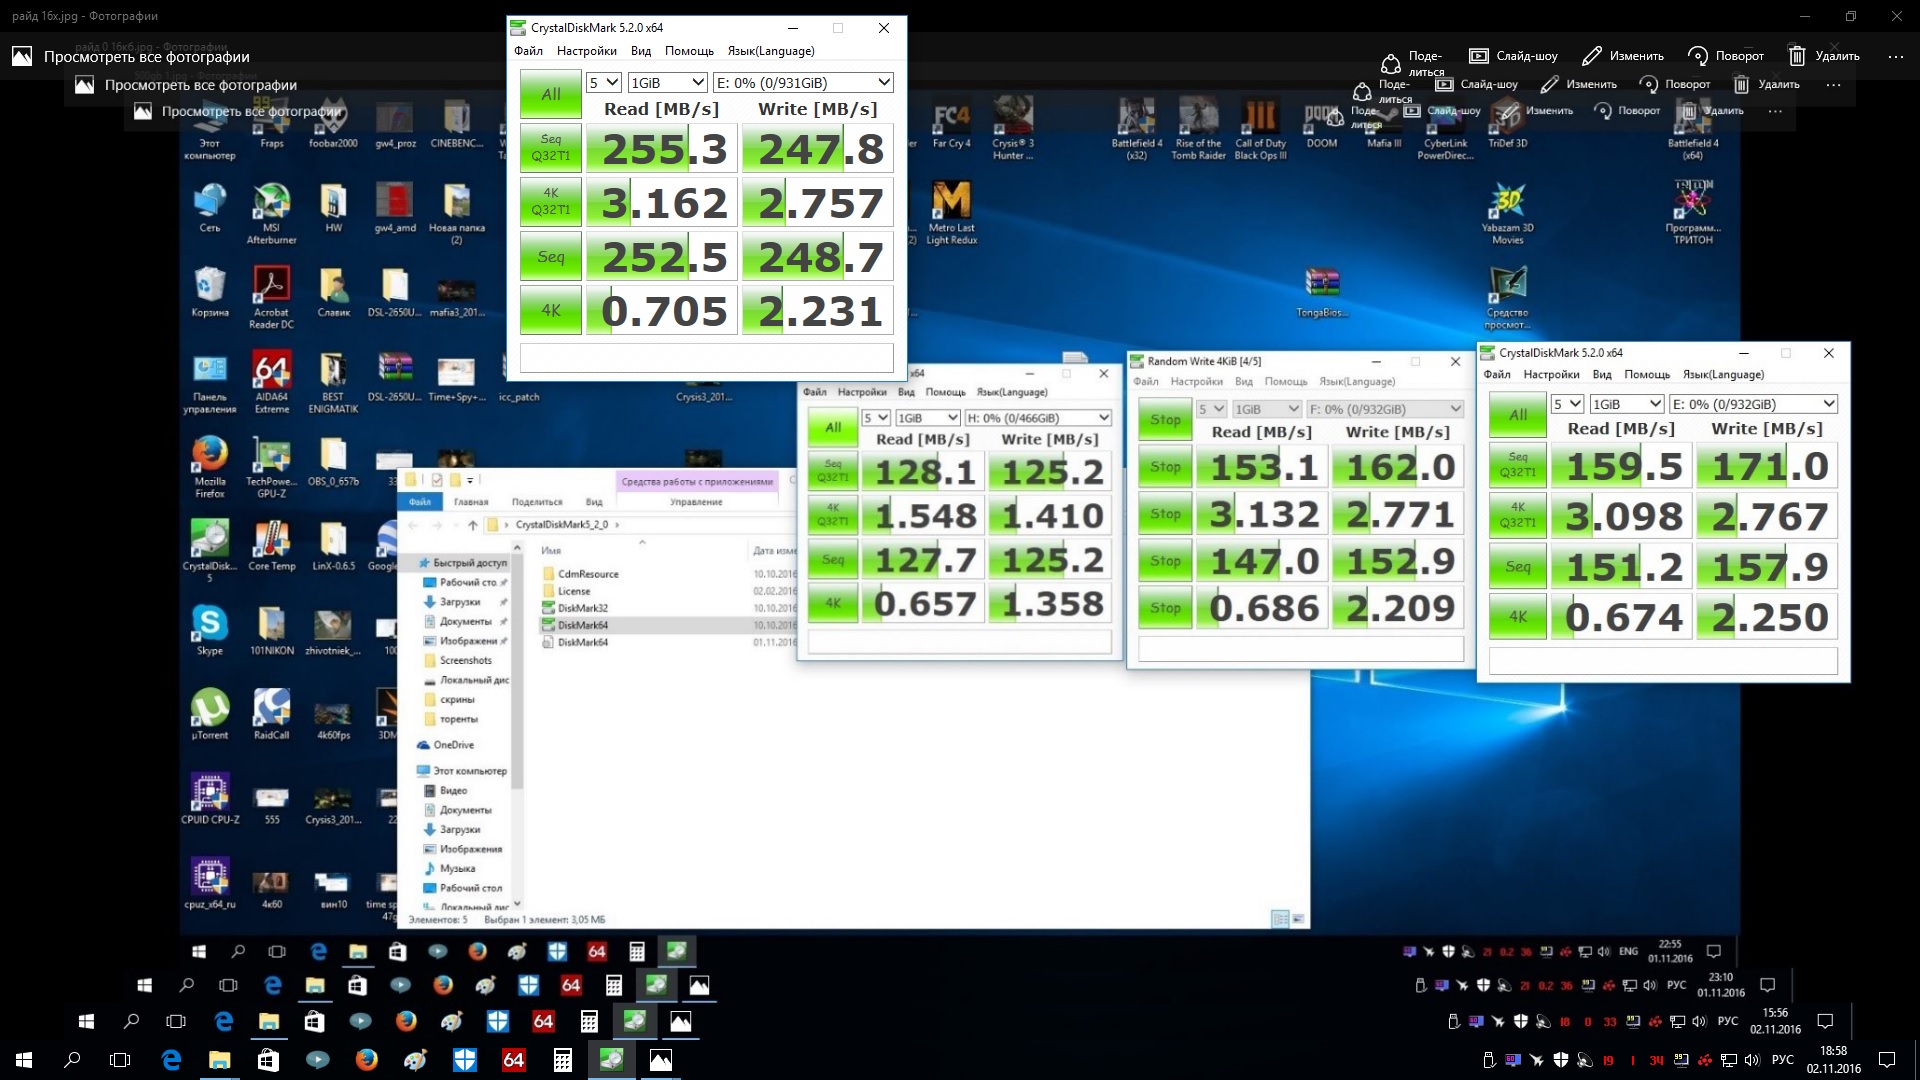Screen dimensions: 1920x1080
Task: Click Удалить in the topmost Photos toolbar
Action: click(x=1824, y=56)
